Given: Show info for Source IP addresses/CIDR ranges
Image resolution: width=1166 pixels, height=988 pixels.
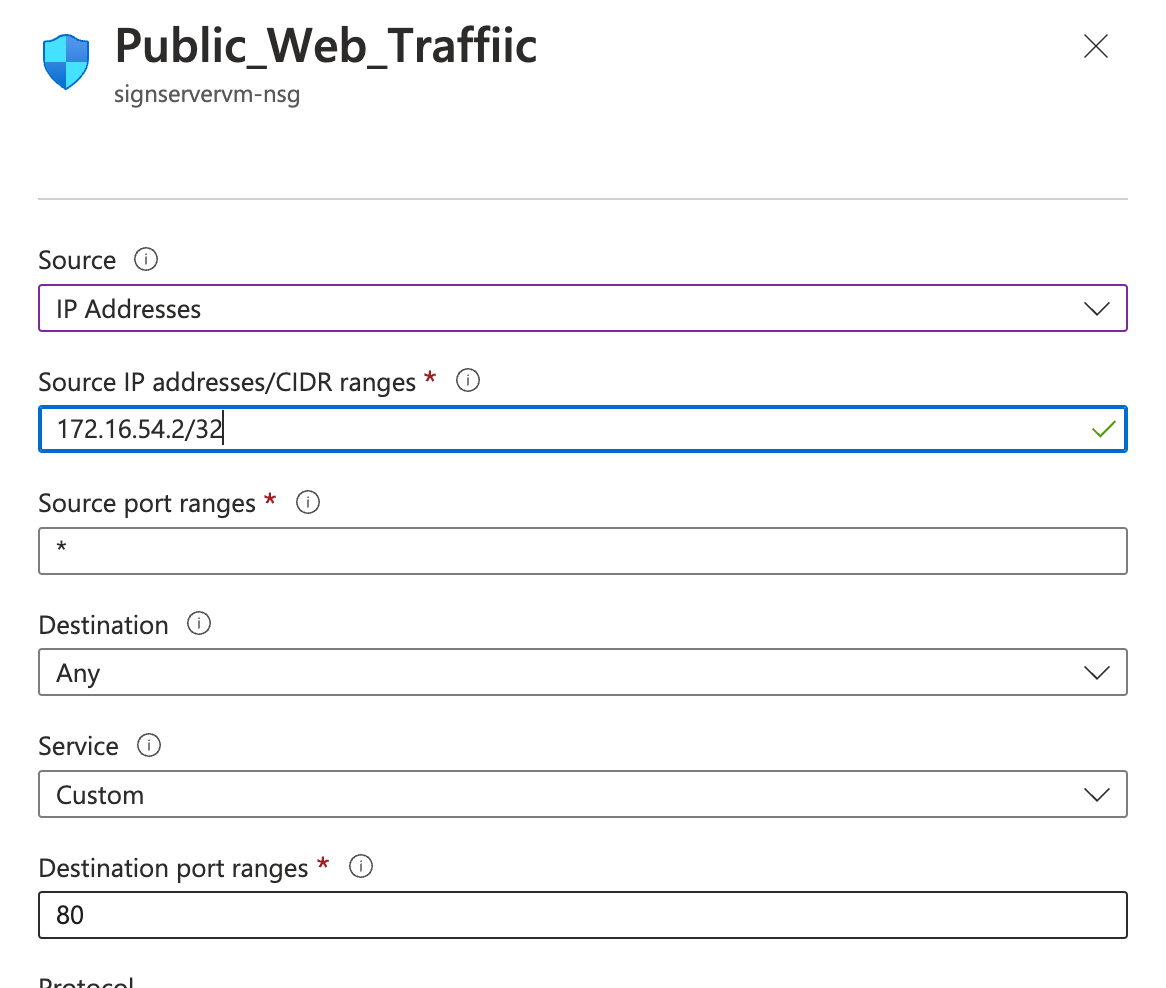Looking at the screenshot, I should point(467,381).
